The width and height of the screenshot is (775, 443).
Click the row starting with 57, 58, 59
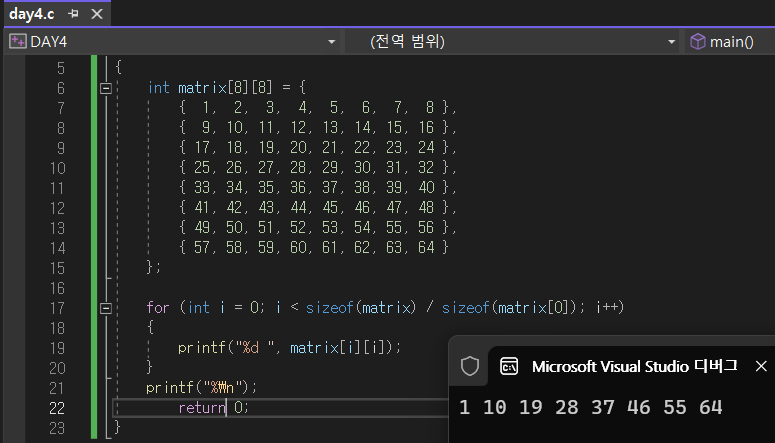click(x=314, y=247)
